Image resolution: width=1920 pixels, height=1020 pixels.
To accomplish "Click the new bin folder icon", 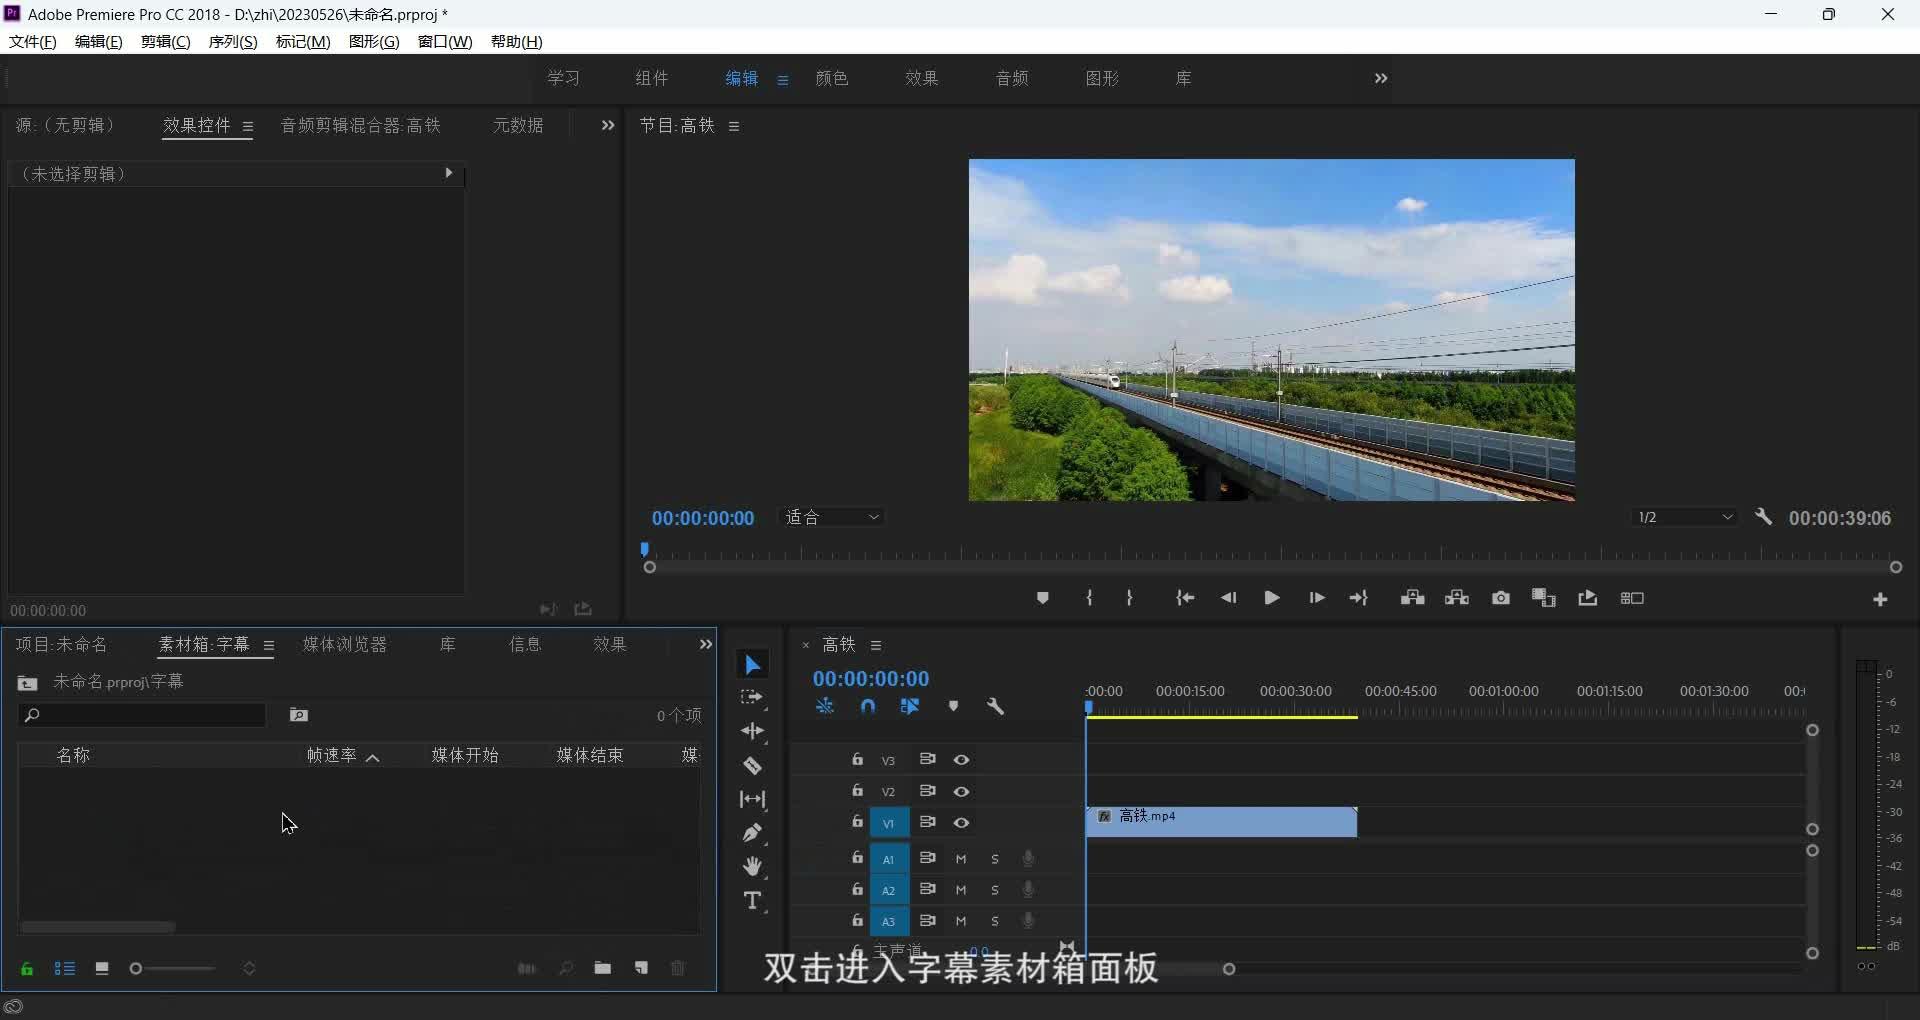I will coord(602,968).
